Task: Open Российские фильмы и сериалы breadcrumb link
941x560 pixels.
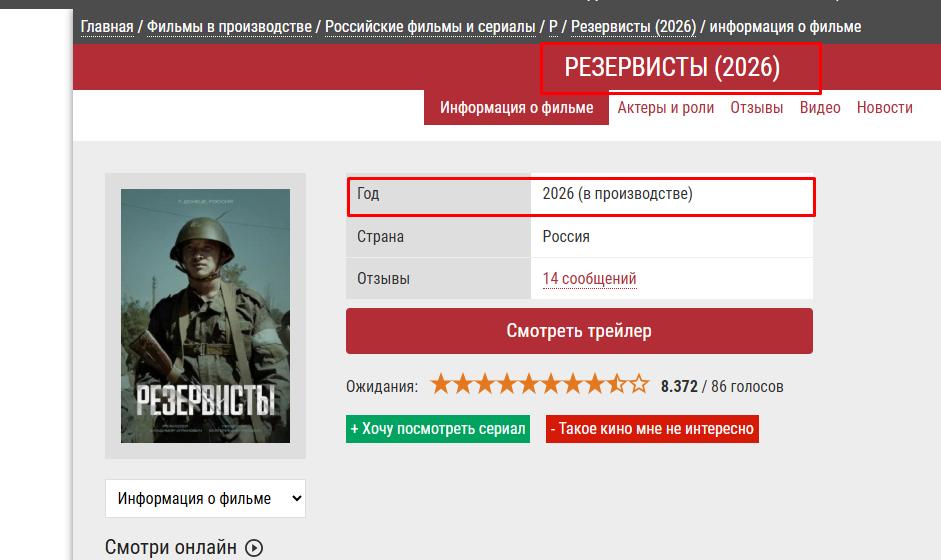Action: (x=430, y=26)
